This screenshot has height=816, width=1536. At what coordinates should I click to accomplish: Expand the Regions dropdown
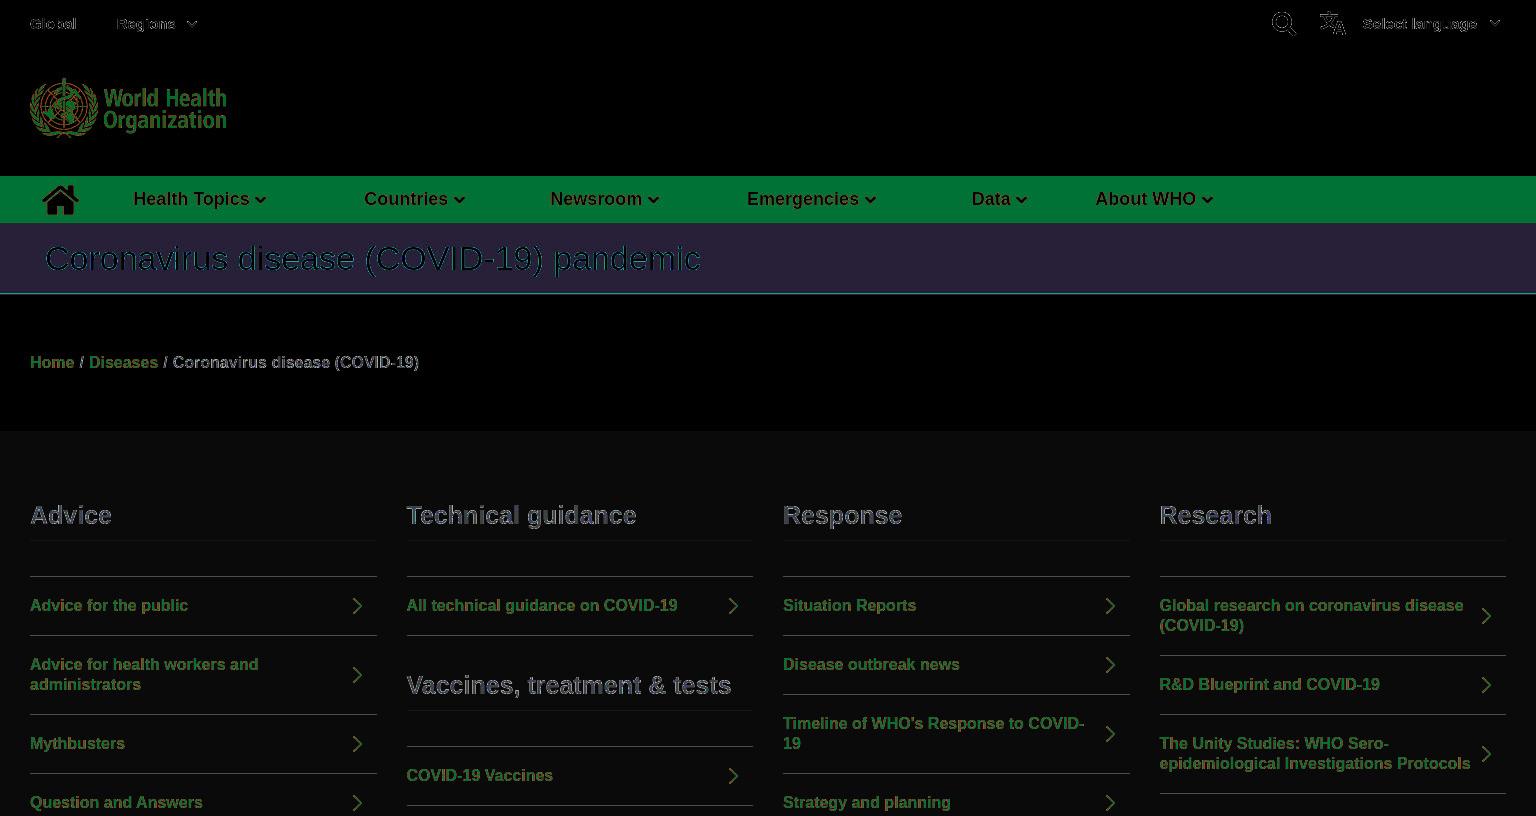156,24
